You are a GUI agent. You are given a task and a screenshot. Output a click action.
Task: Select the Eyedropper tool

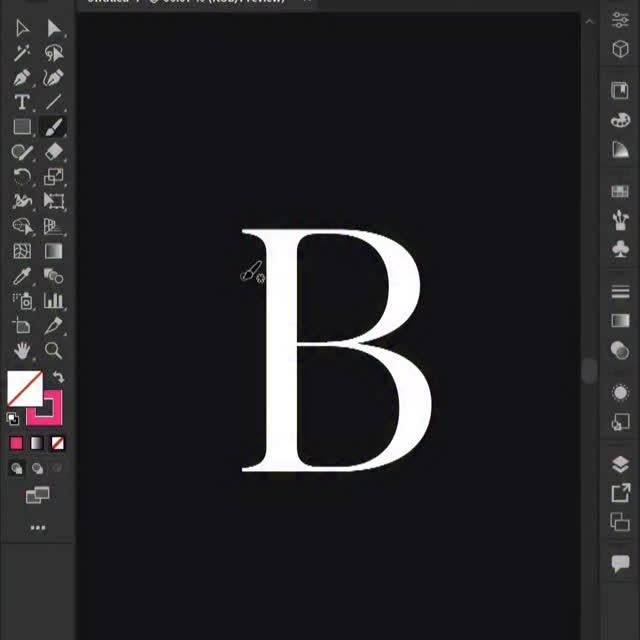[x=22, y=276]
